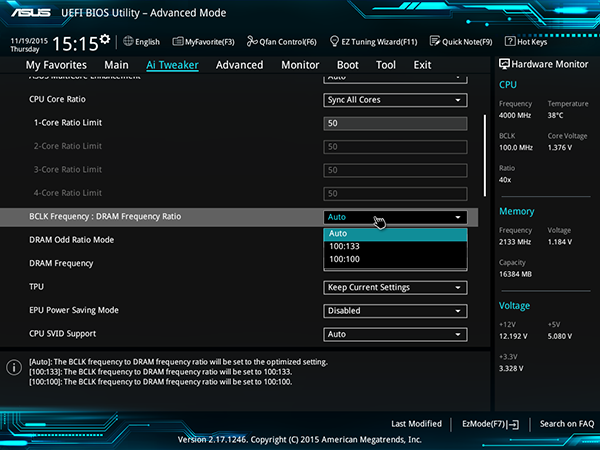Click the 11/19/2015 date
This screenshot has height=450, width=600.
[x=29, y=41]
